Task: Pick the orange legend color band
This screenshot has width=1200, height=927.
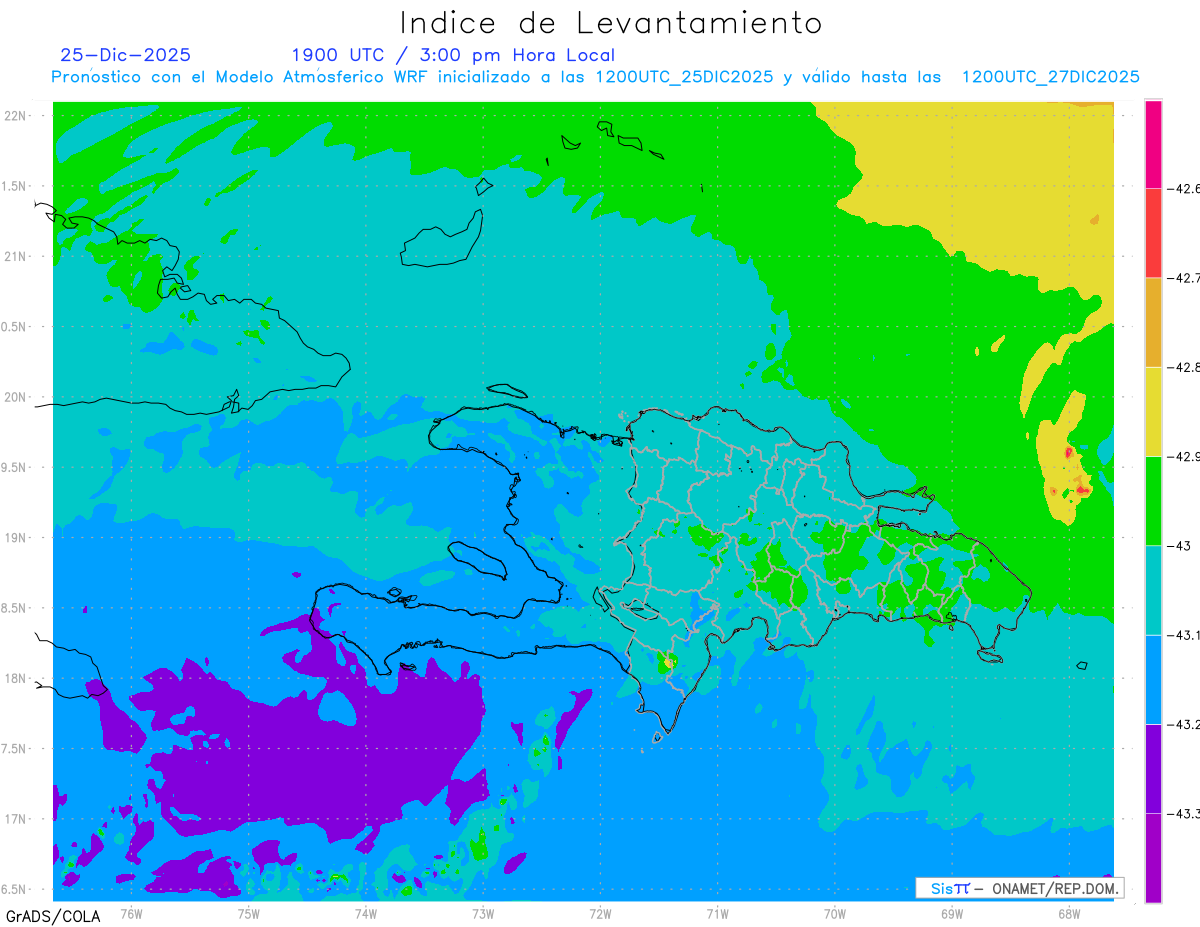Action: (1153, 322)
